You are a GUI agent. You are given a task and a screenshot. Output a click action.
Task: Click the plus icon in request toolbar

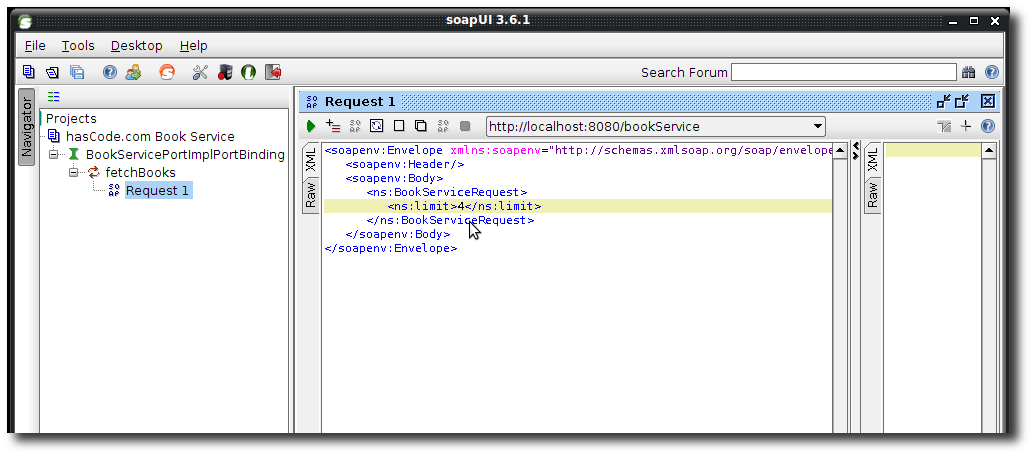pos(966,126)
